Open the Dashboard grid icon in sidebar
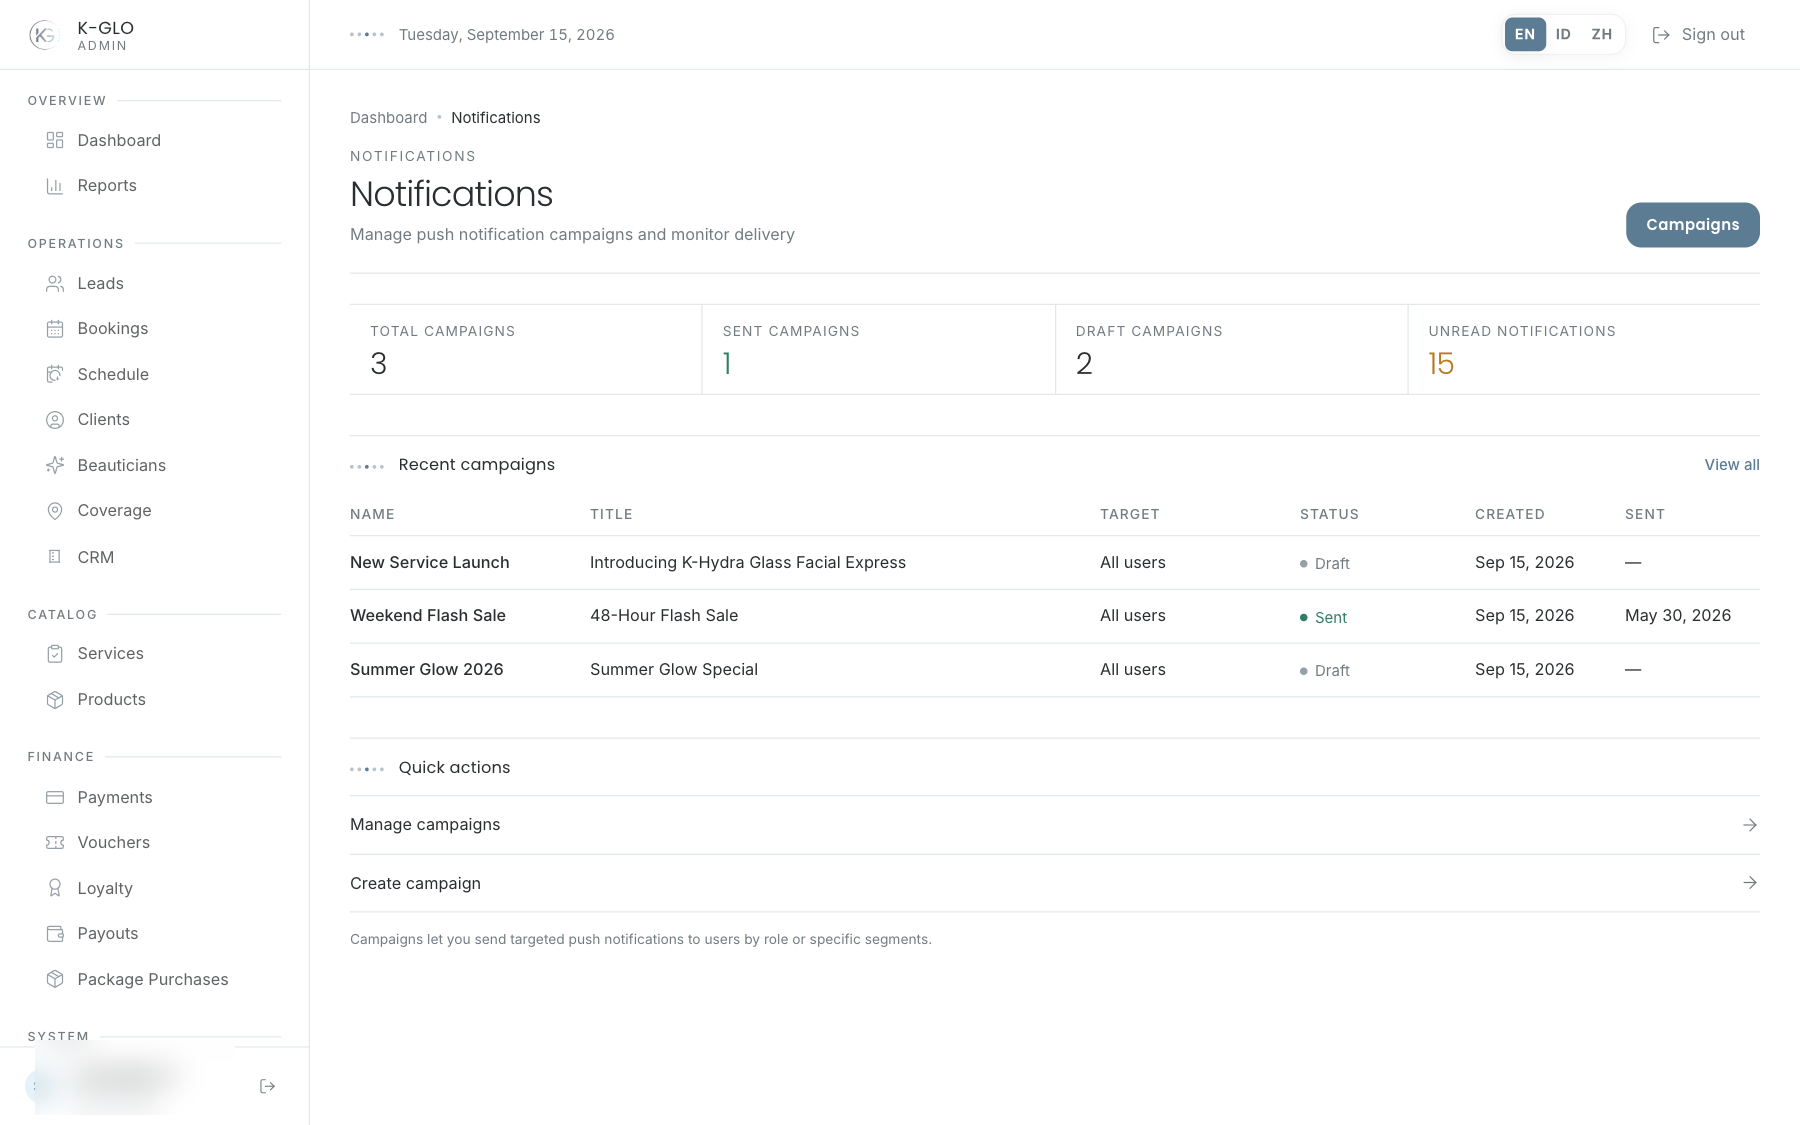1800x1125 pixels. point(55,140)
